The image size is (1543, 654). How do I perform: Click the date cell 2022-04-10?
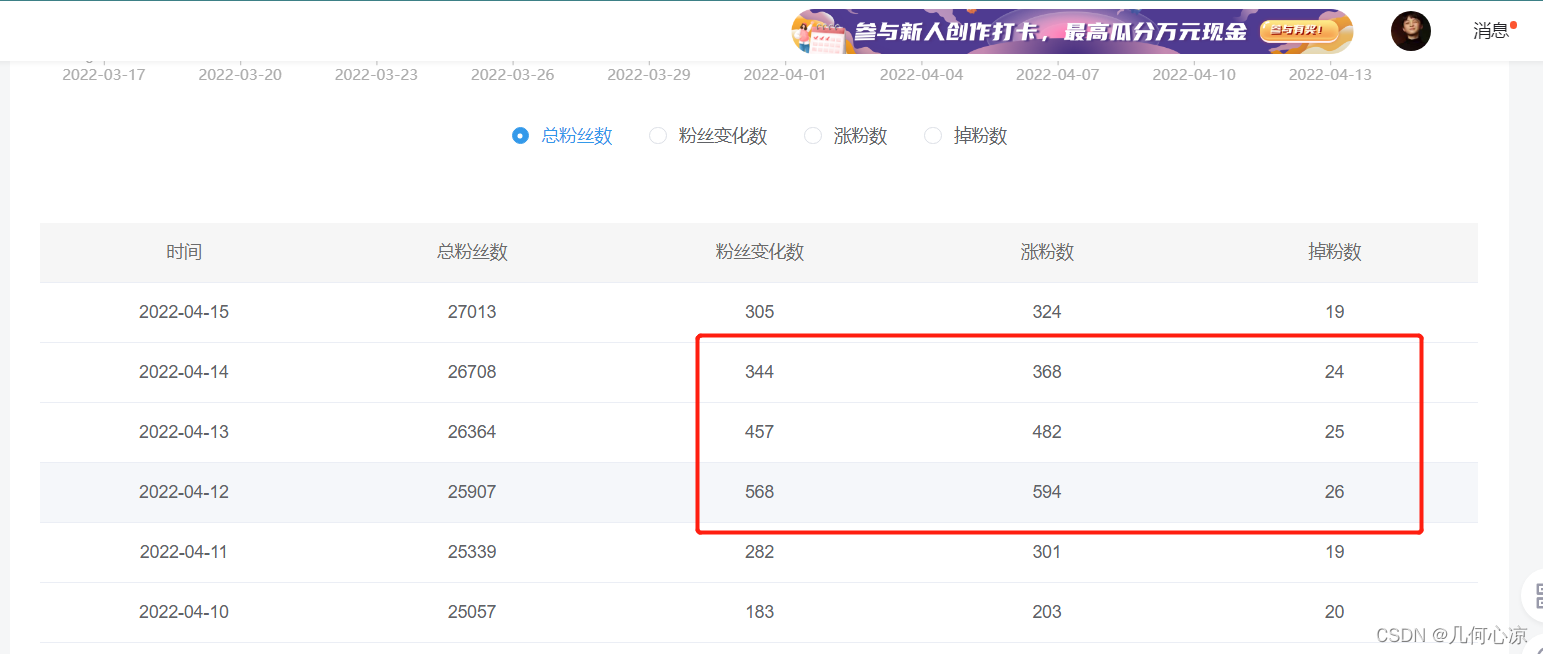184,612
